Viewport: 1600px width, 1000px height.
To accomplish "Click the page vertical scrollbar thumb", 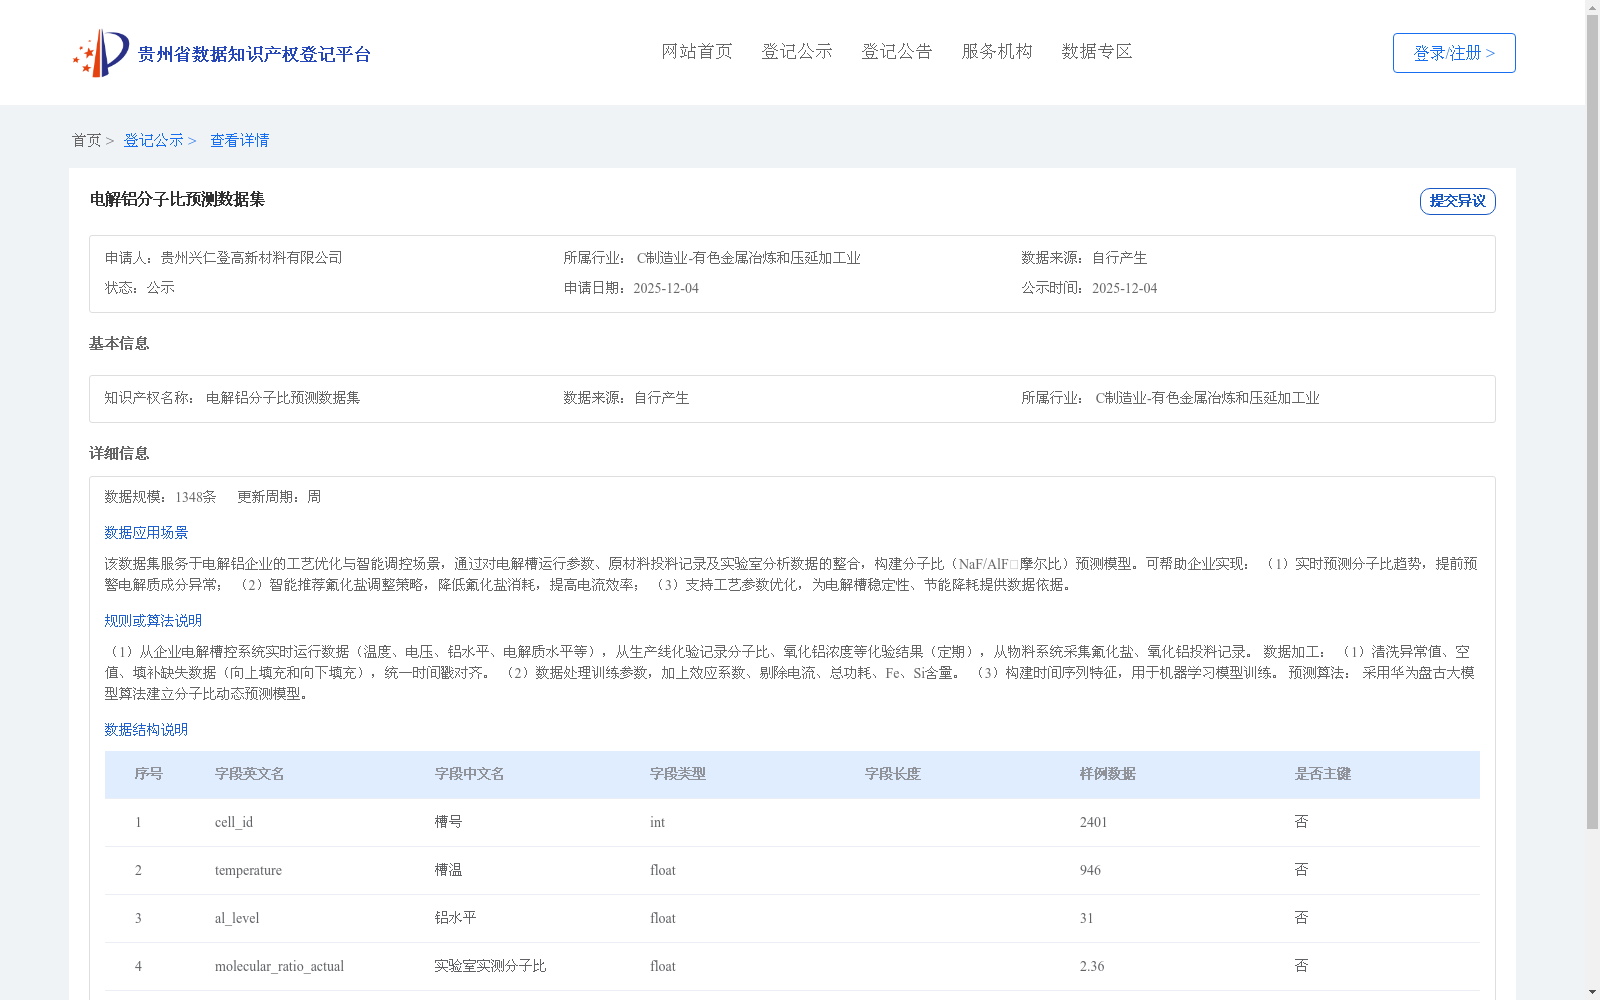I will (x=1593, y=422).
